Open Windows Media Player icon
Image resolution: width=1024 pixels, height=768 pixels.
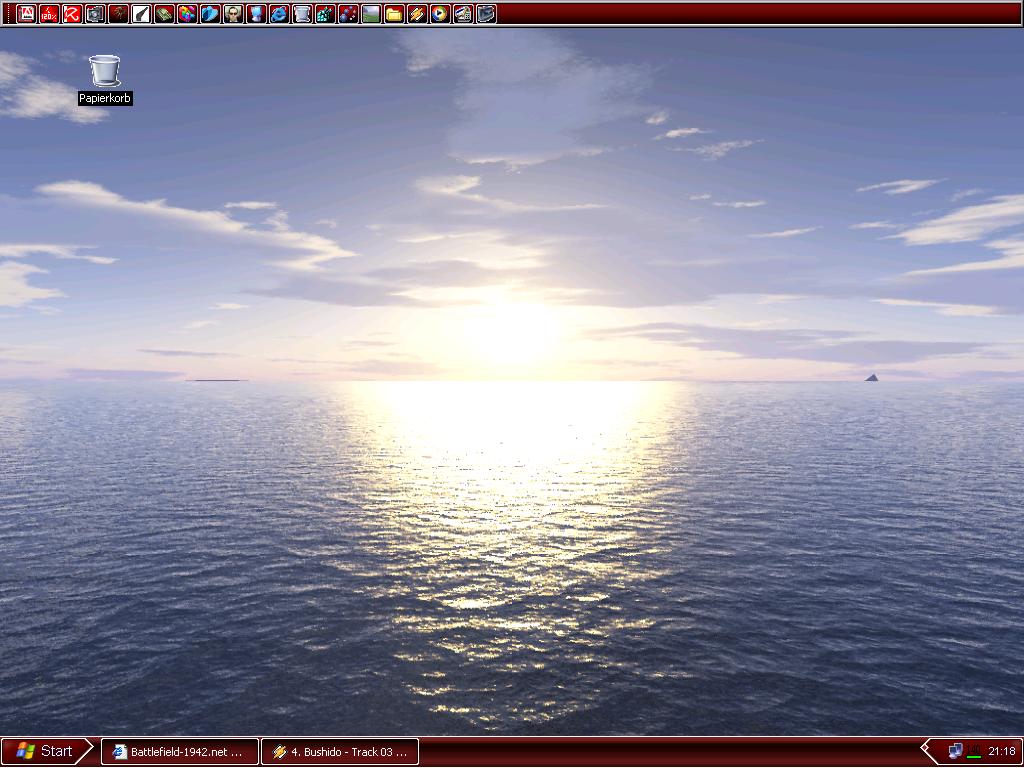click(440, 14)
